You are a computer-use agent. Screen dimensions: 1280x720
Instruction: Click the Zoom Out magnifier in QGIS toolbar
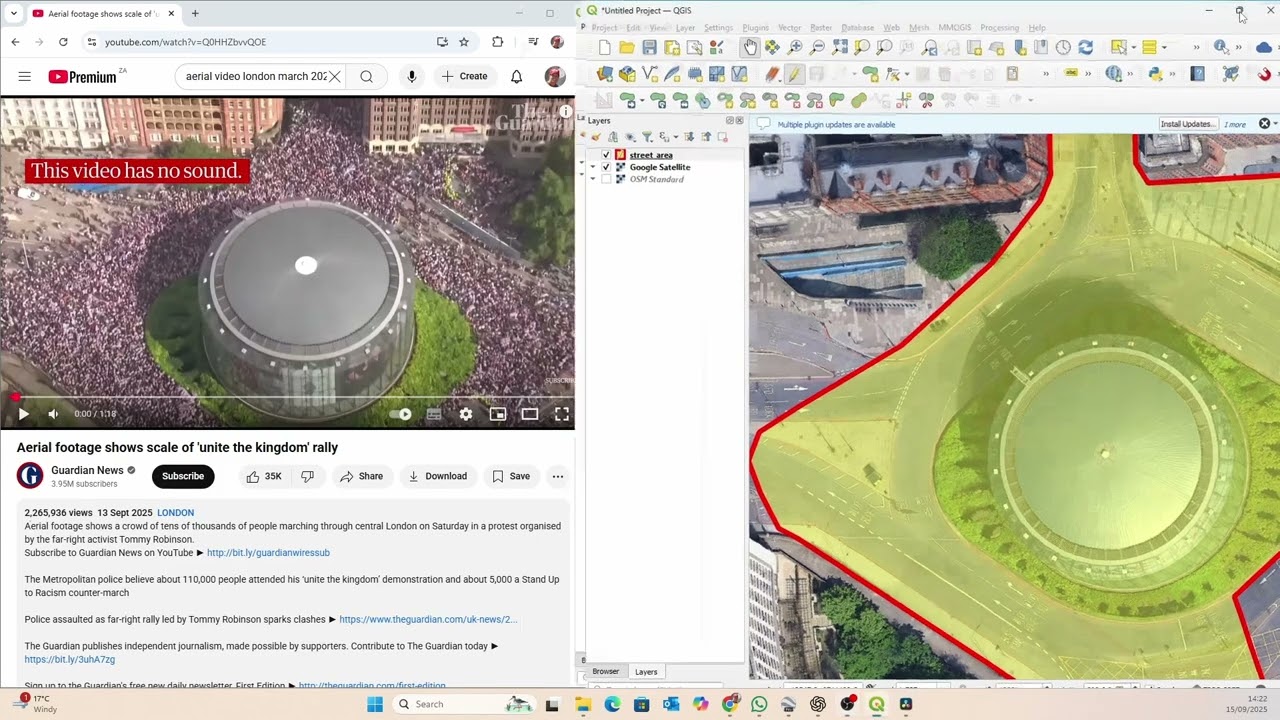(x=817, y=47)
